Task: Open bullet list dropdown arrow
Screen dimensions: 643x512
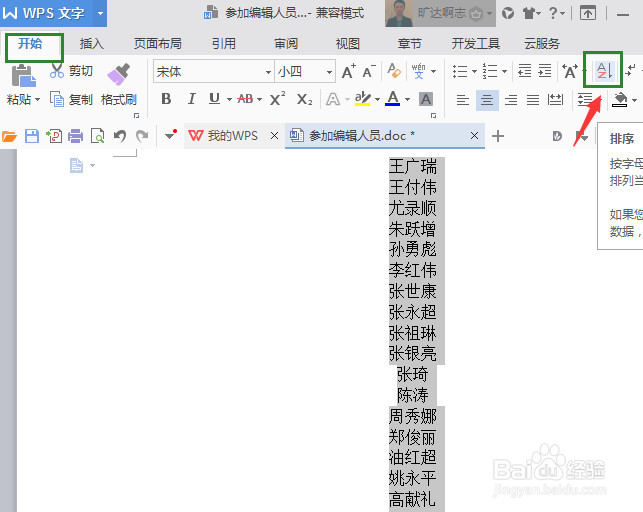Action: click(474, 71)
